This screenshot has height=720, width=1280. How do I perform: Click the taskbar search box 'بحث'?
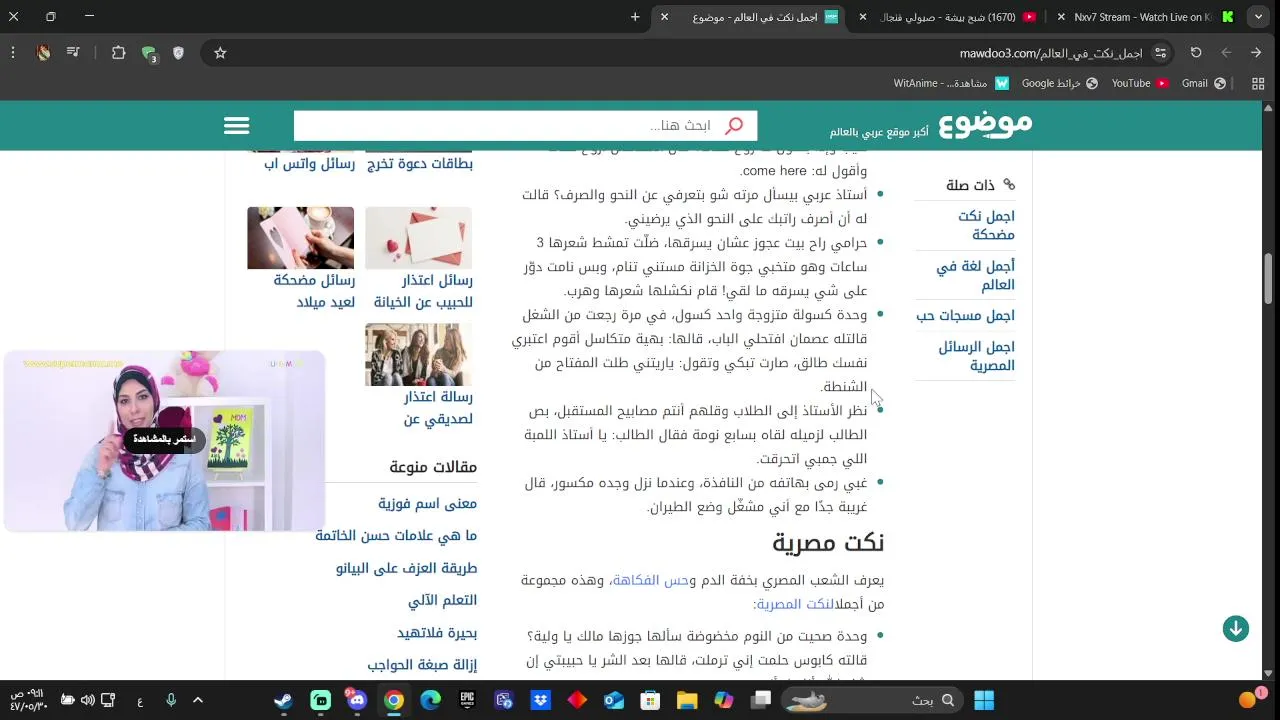click(870, 700)
